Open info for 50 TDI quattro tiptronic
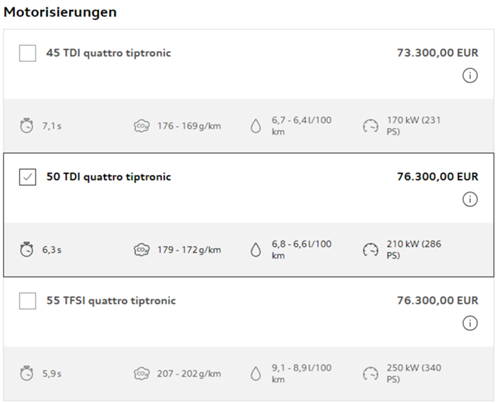 click(x=470, y=199)
